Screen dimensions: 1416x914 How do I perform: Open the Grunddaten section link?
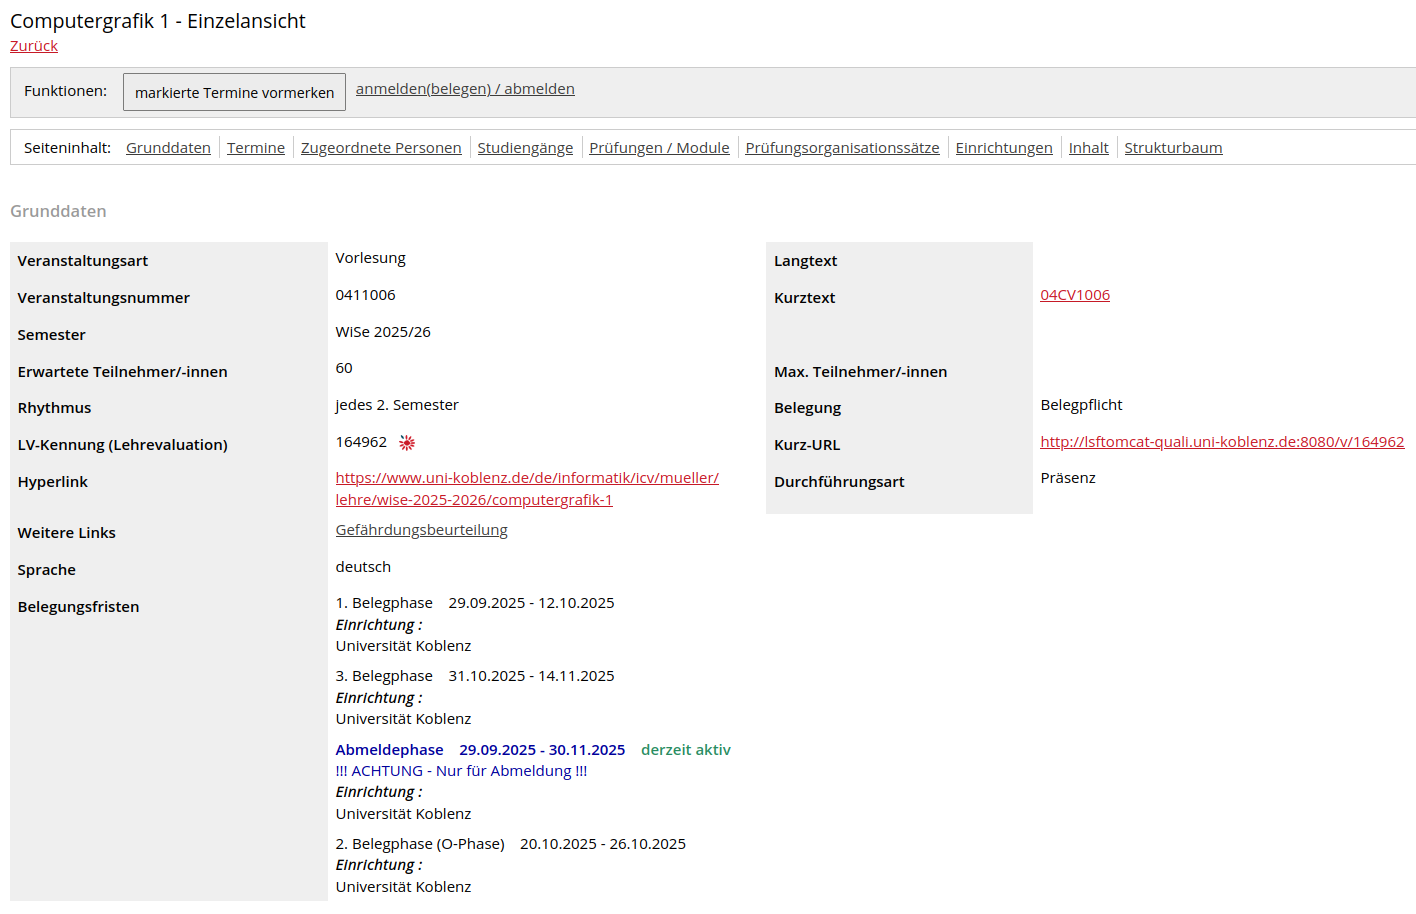168,147
